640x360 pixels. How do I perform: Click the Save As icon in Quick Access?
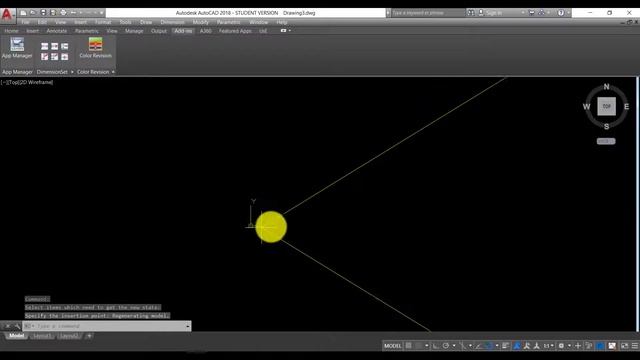(x=53, y=13)
